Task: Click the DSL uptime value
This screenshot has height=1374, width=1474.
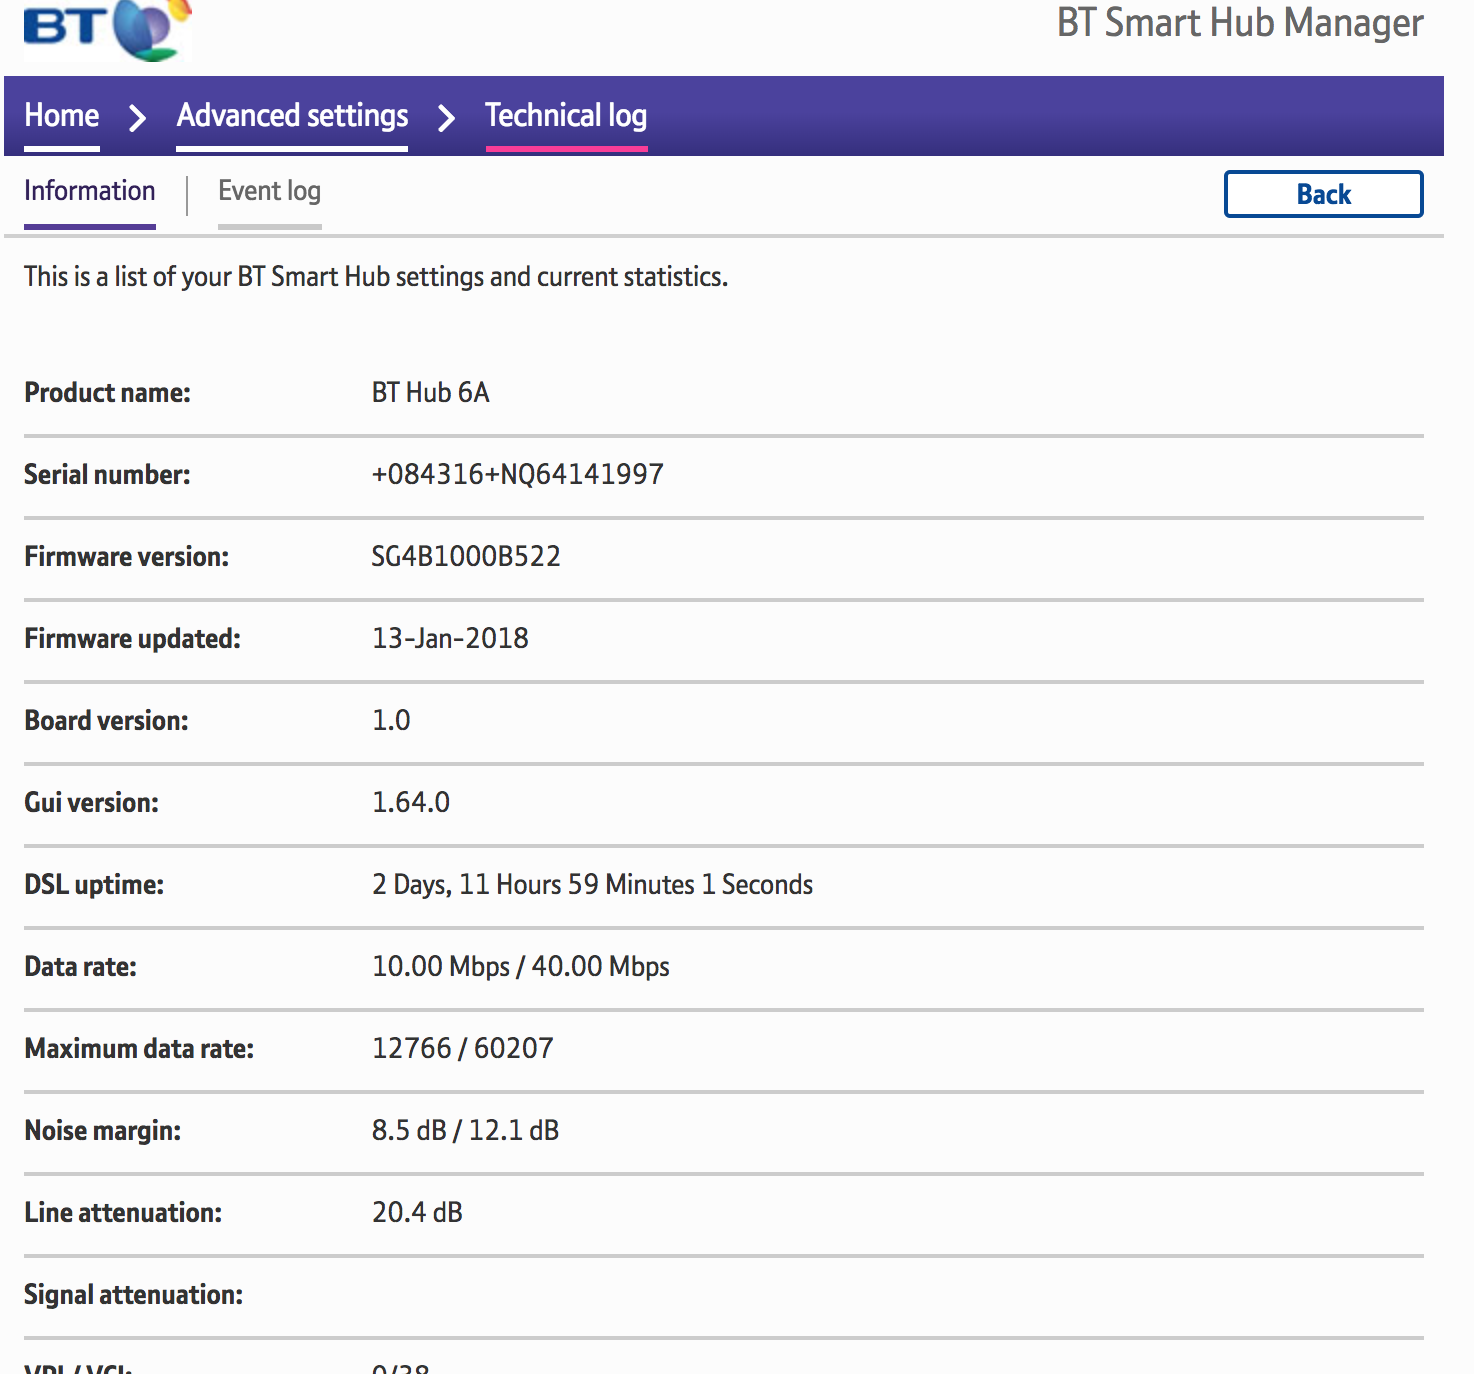Action: coord(592,884)
